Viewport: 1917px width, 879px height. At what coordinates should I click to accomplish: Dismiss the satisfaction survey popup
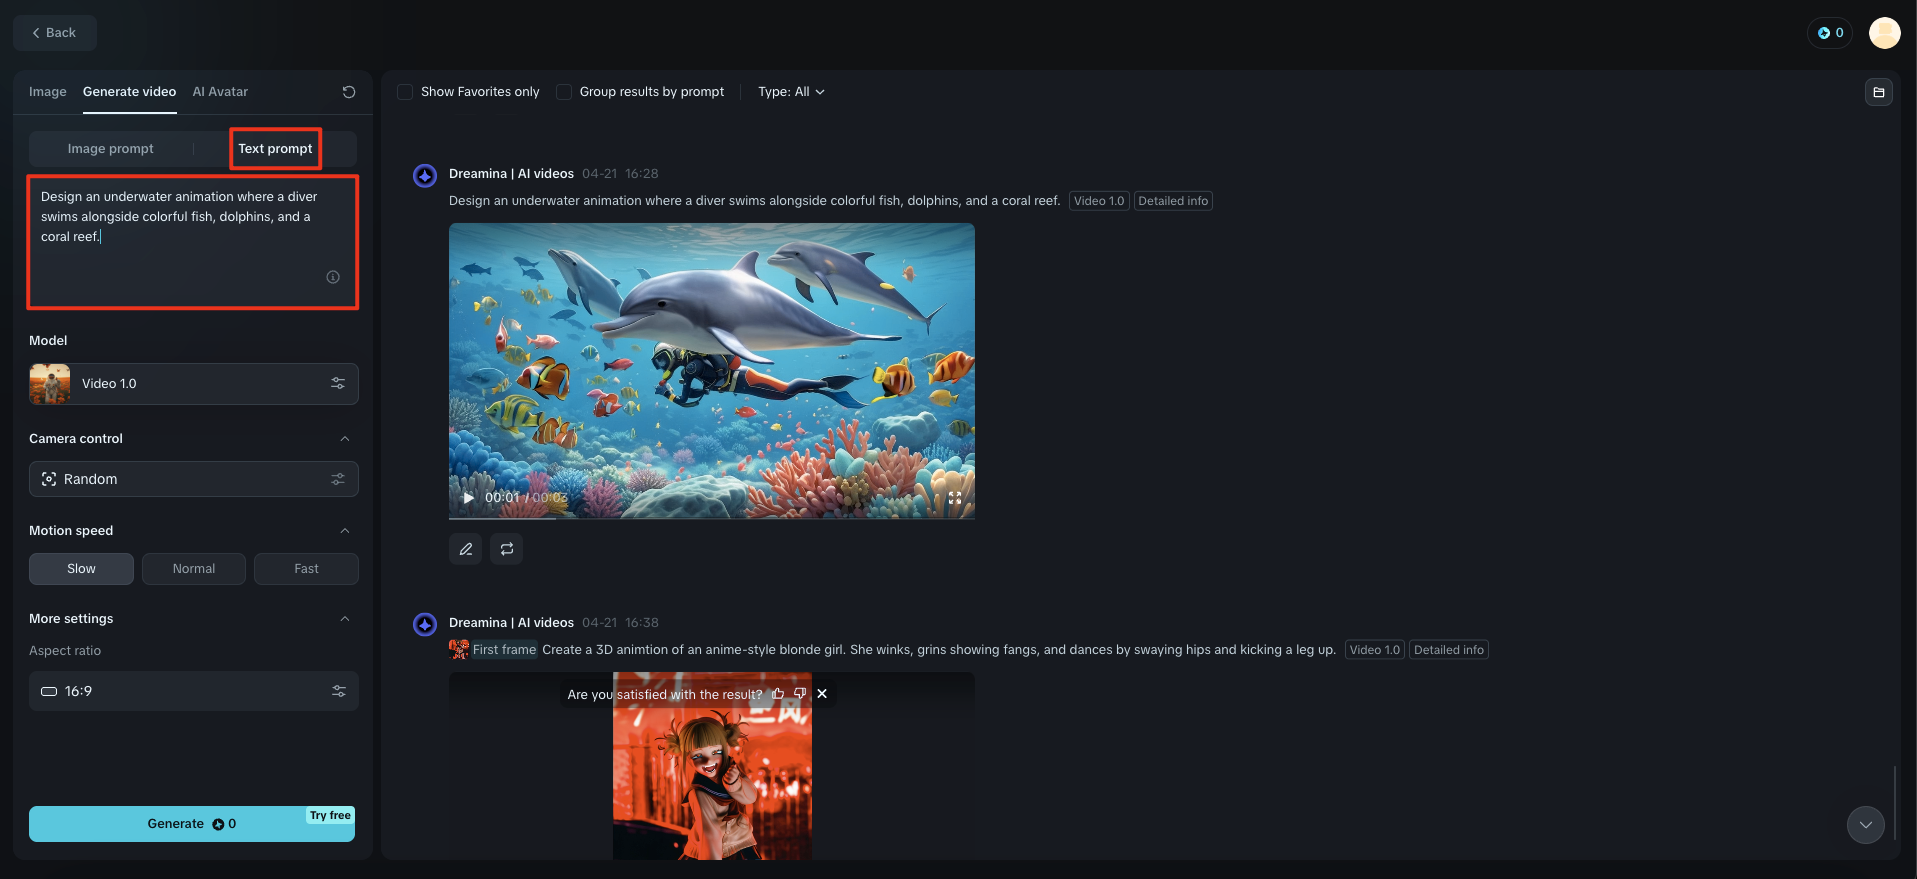[x=822, y=694]
